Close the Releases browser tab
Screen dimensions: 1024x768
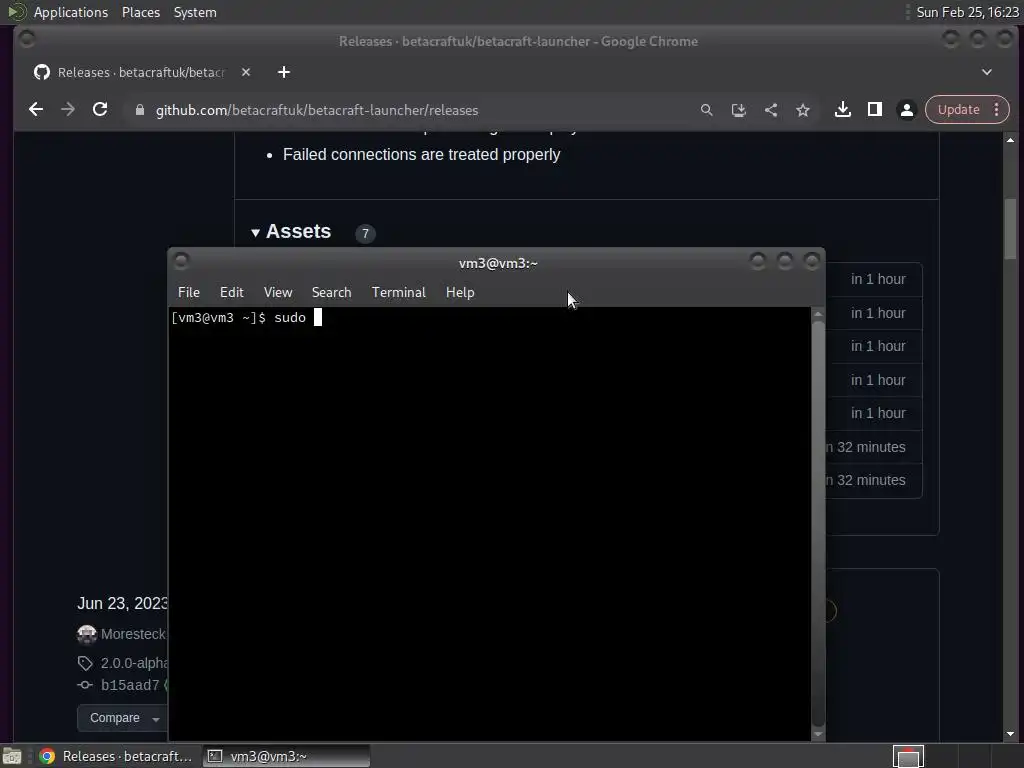coord(246,72)
